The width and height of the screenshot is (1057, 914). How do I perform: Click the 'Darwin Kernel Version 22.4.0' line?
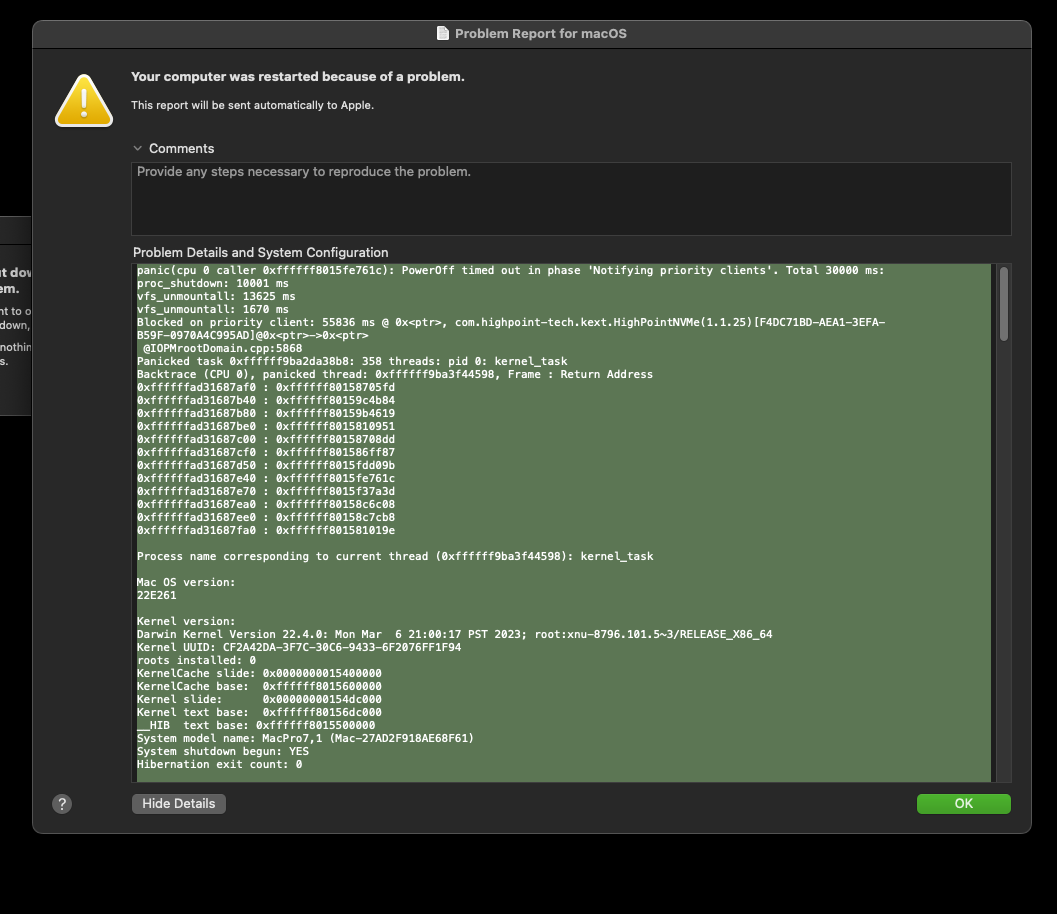454,634
